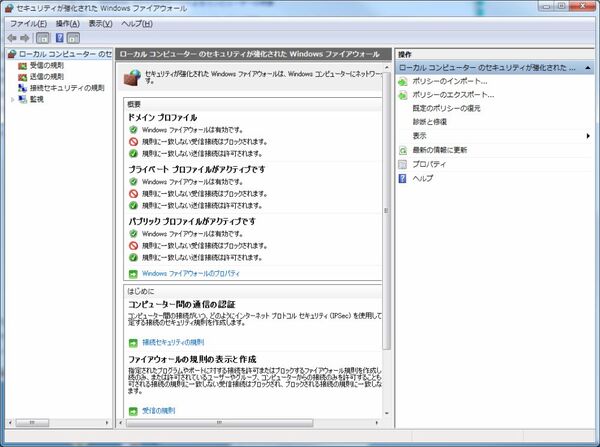
Task: Click the Forward arrow toolbar icon
Action: 25,38
